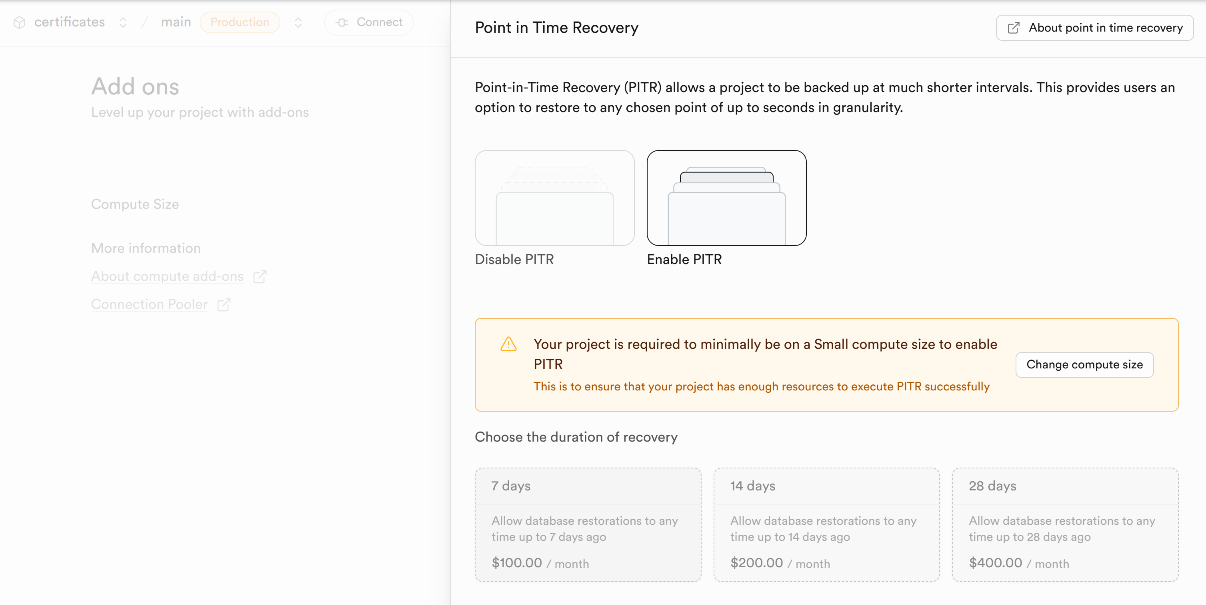The width and height of the screenshot is (1206, 605).
Task: Follow the Connection Pooler link
Action: 148,304
